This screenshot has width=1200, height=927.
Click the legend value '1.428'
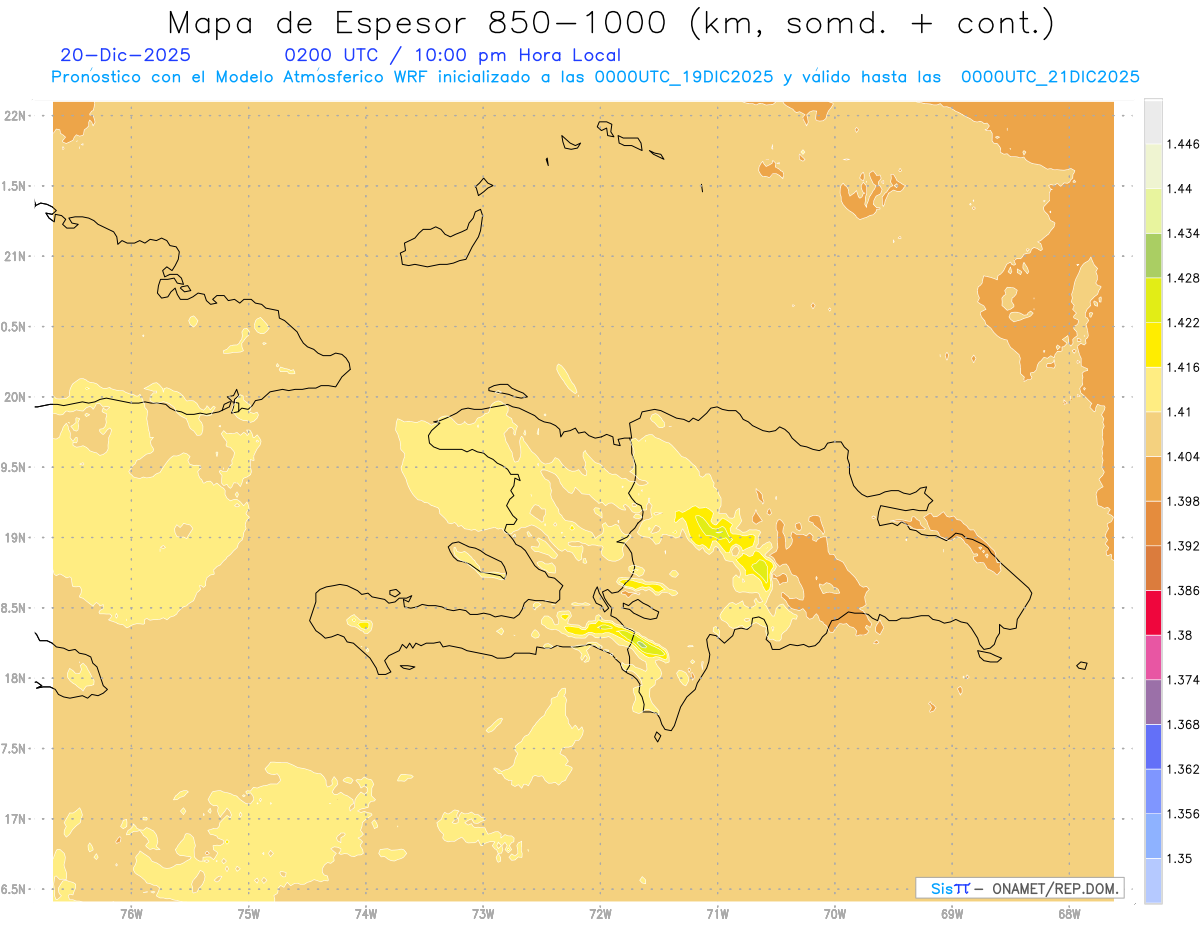click(x=1182, y=278)
